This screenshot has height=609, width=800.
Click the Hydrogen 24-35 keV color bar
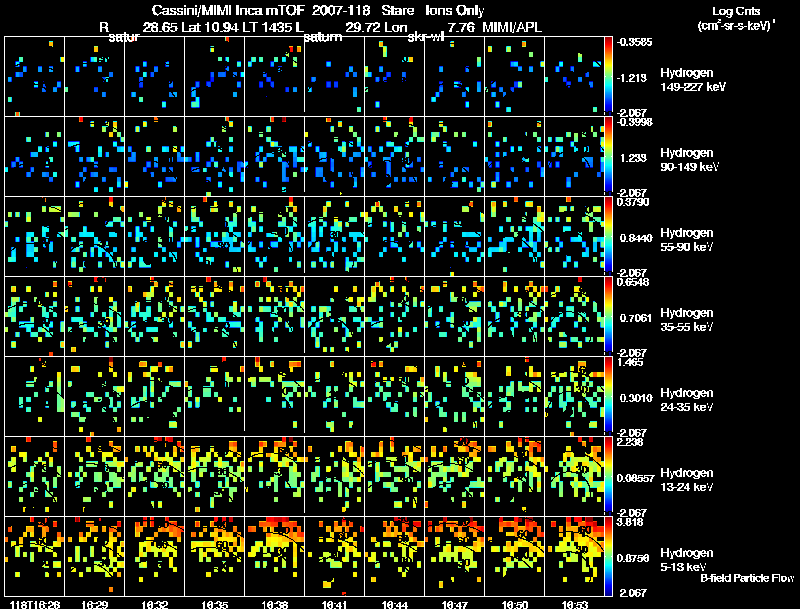tap(608, 396)
